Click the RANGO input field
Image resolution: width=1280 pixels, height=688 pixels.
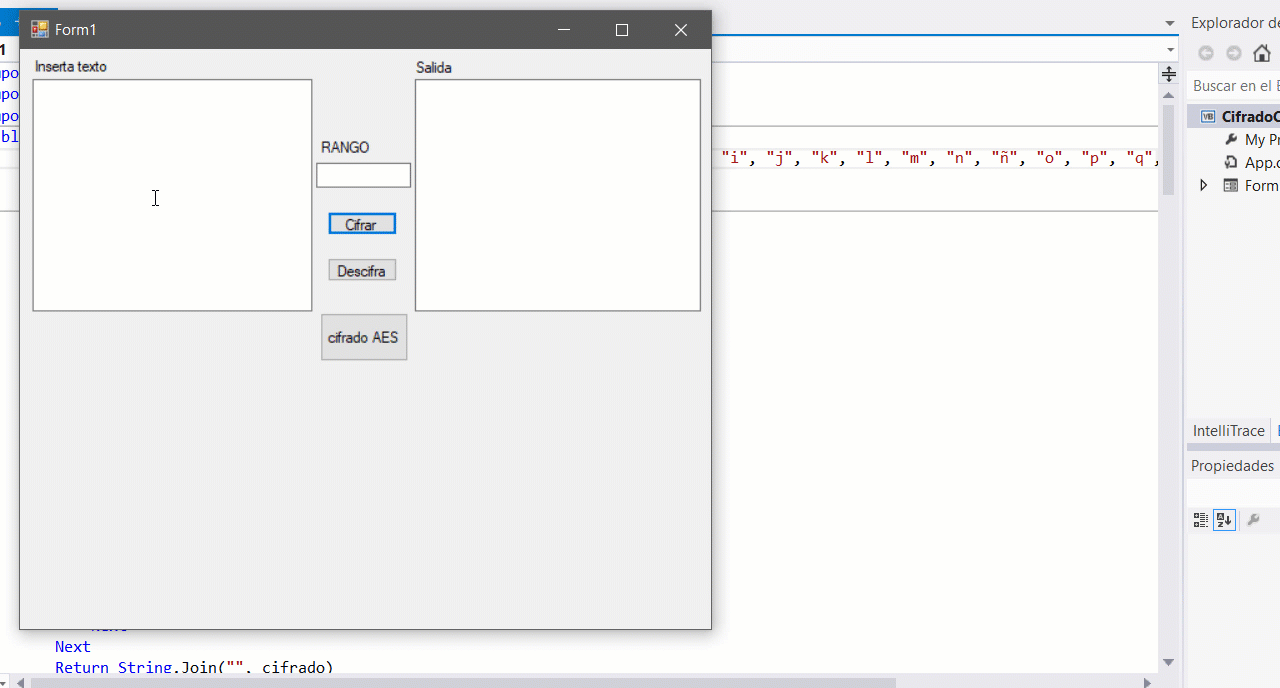(x=364, y=175)
